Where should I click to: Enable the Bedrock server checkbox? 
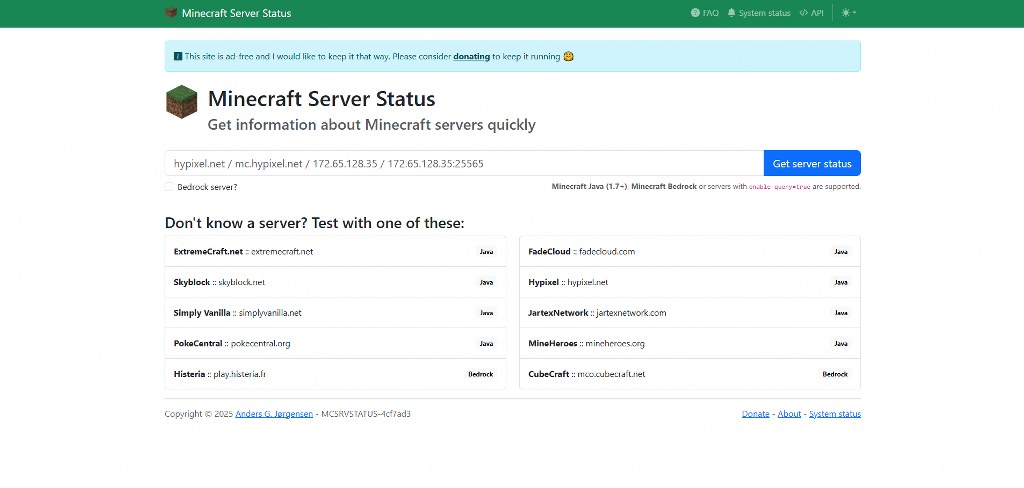(x=169, y=187)
